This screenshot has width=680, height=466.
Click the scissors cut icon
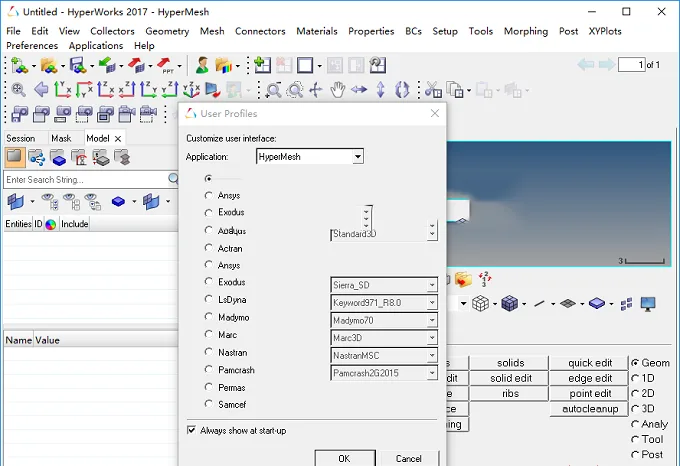coord(432,90)
